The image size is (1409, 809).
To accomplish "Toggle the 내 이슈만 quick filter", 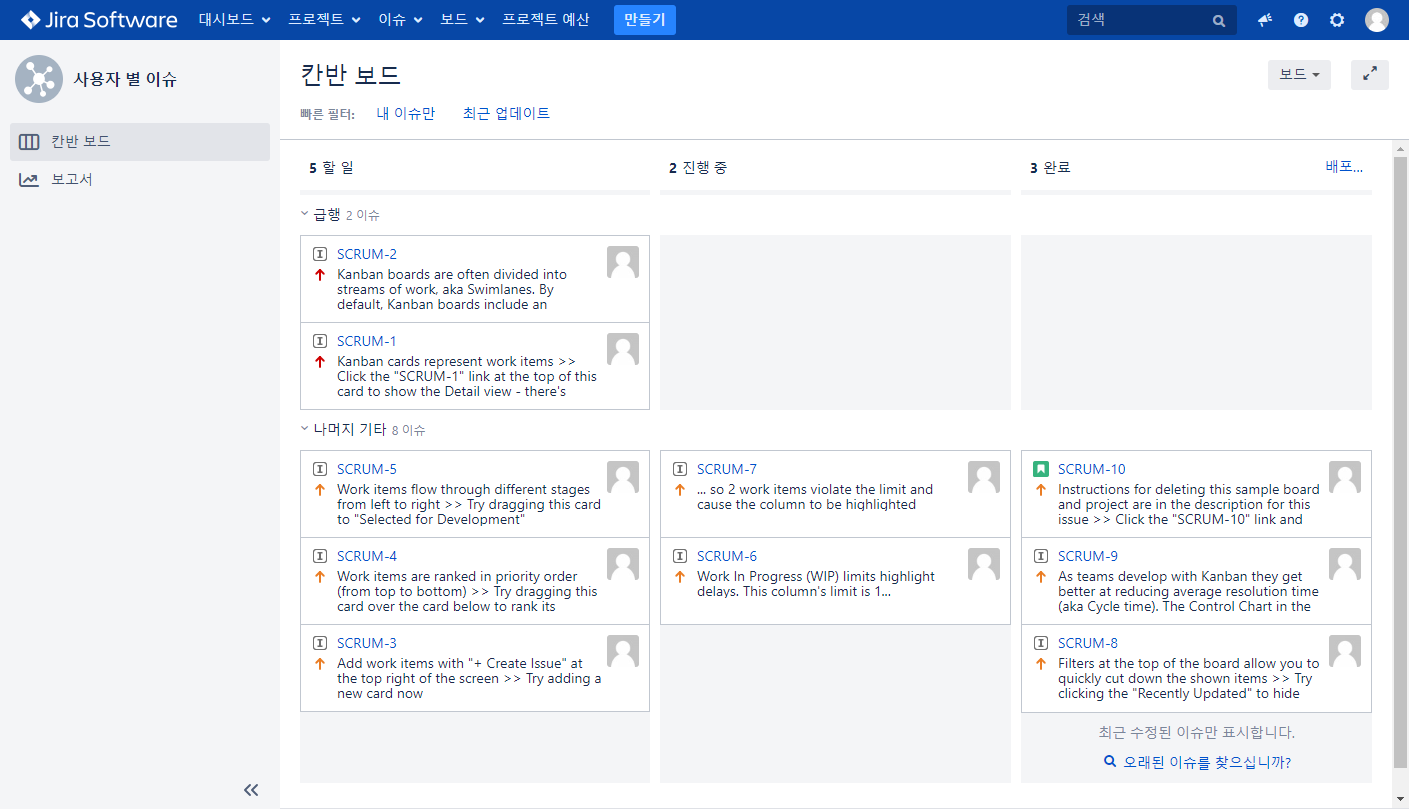I will pos(405,113).
